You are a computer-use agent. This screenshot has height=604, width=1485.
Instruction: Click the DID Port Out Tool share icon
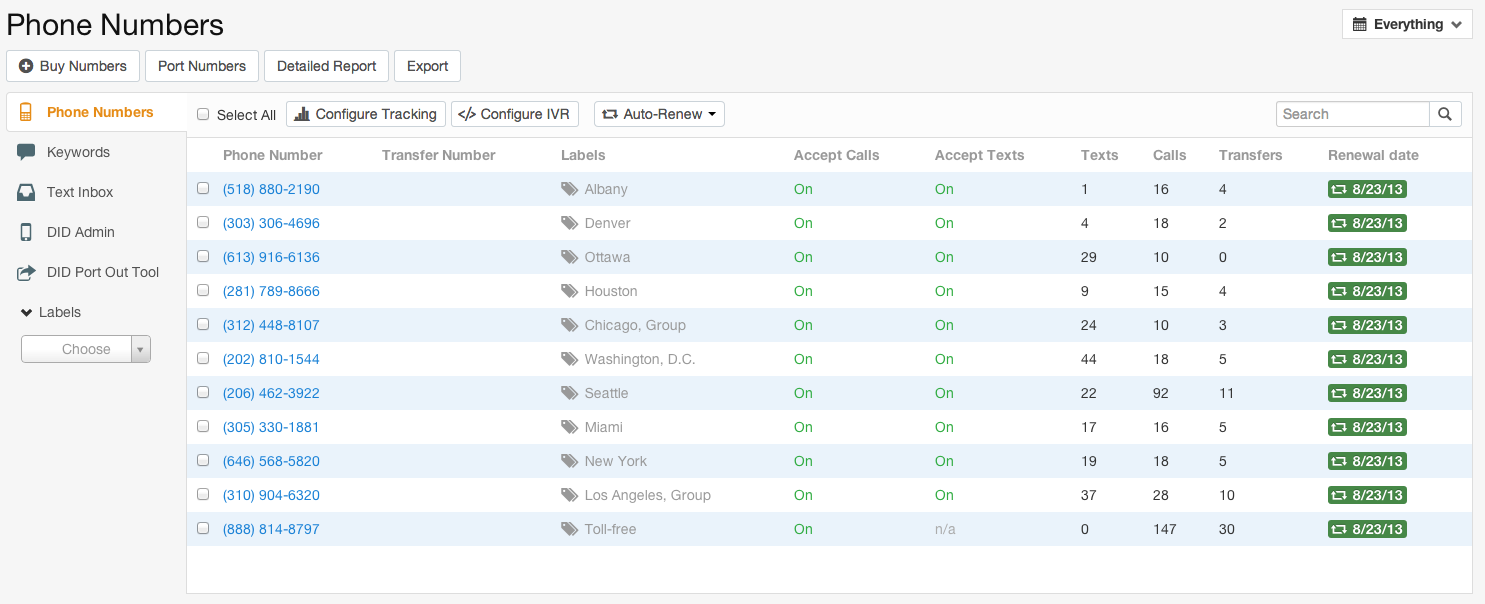point(26,272)
